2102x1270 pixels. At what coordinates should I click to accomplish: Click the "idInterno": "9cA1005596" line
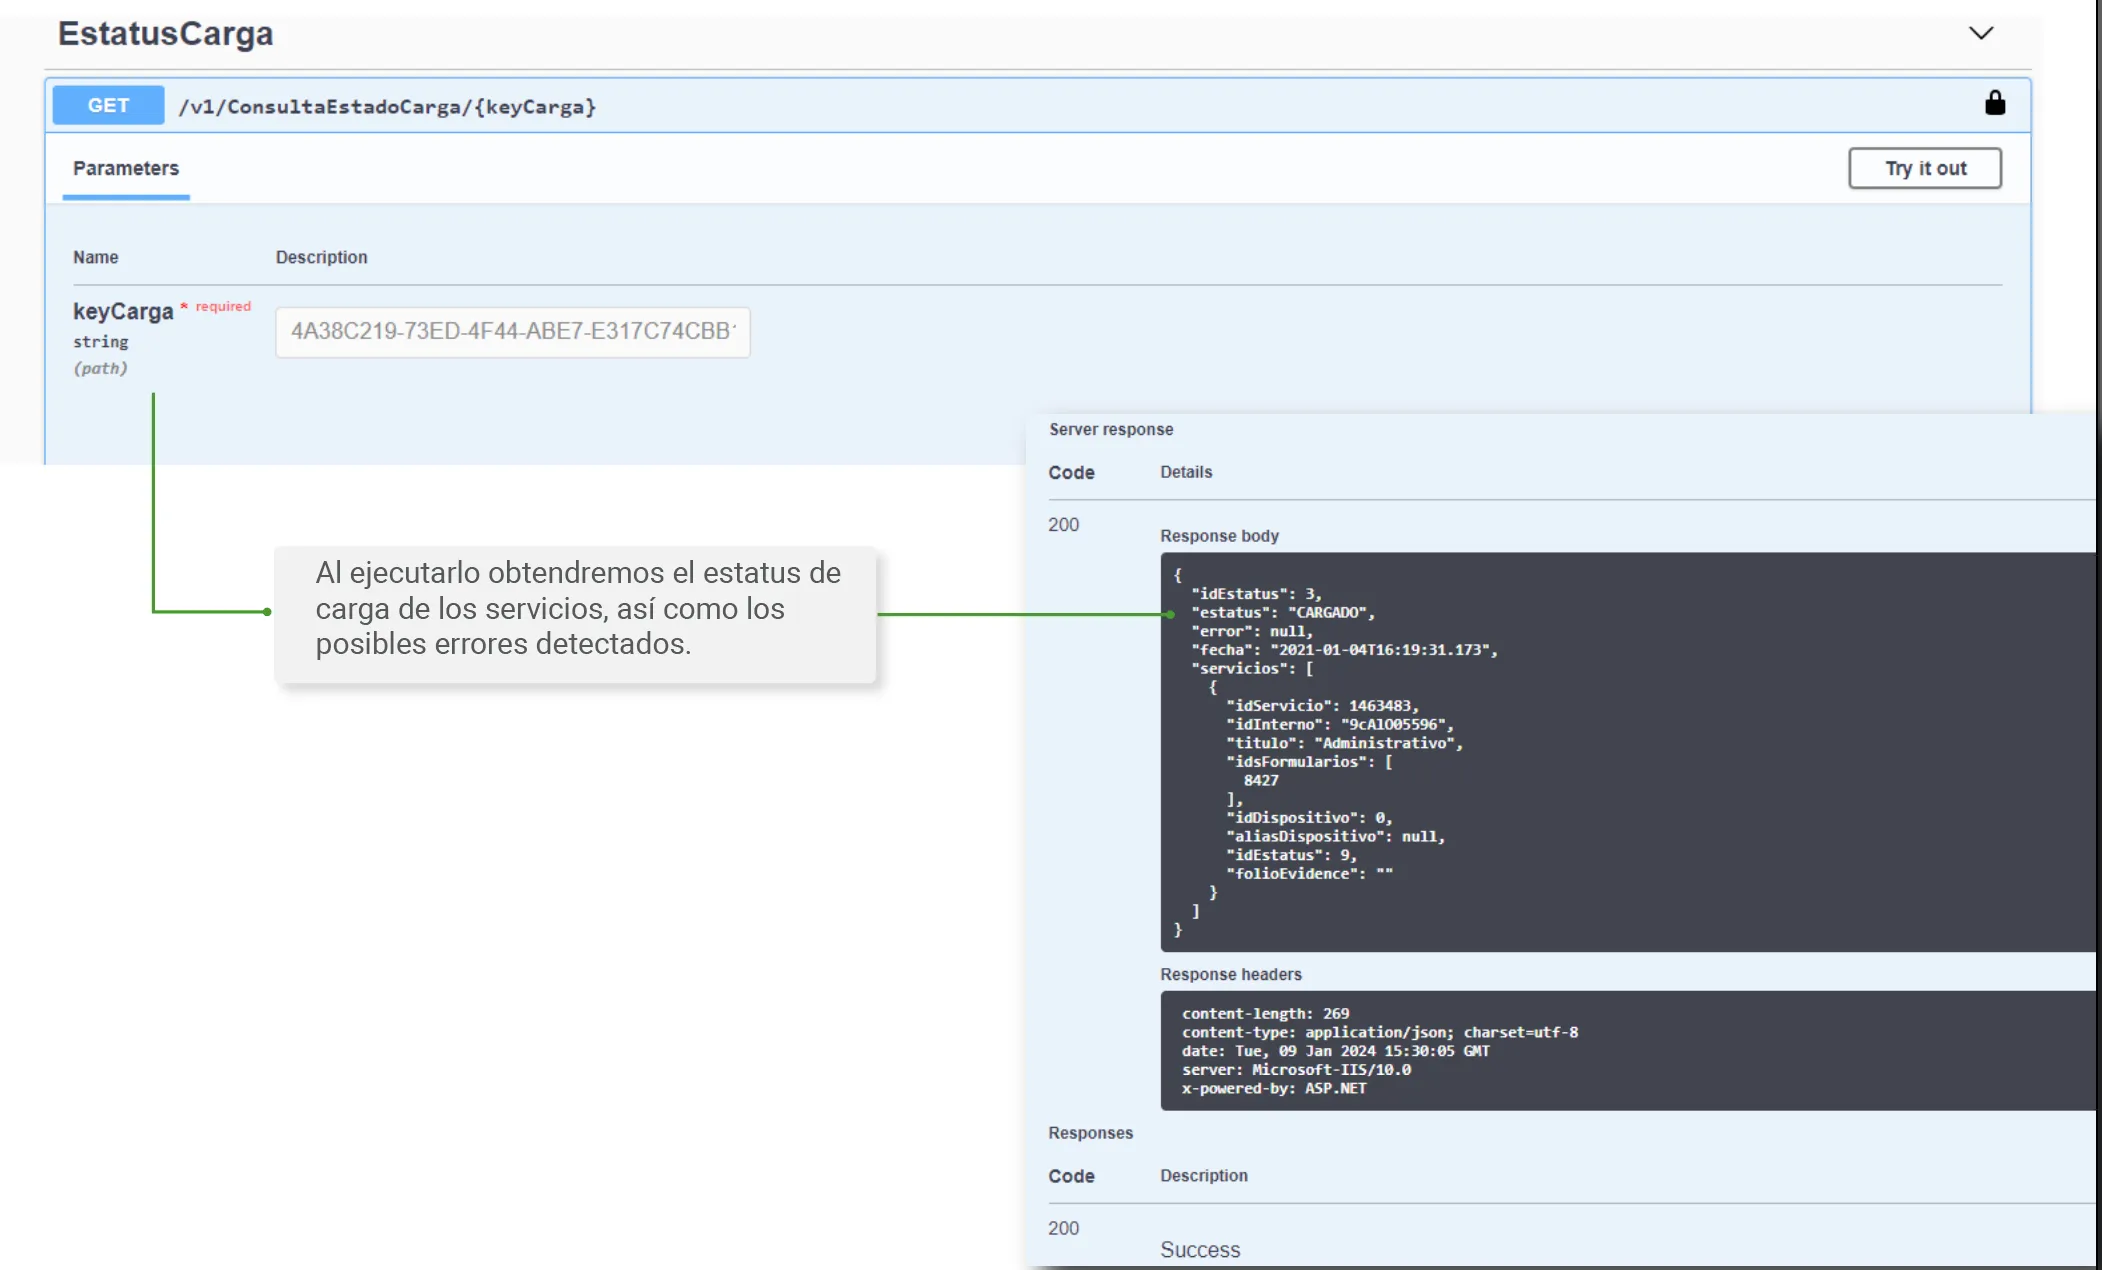point(1340,724)
